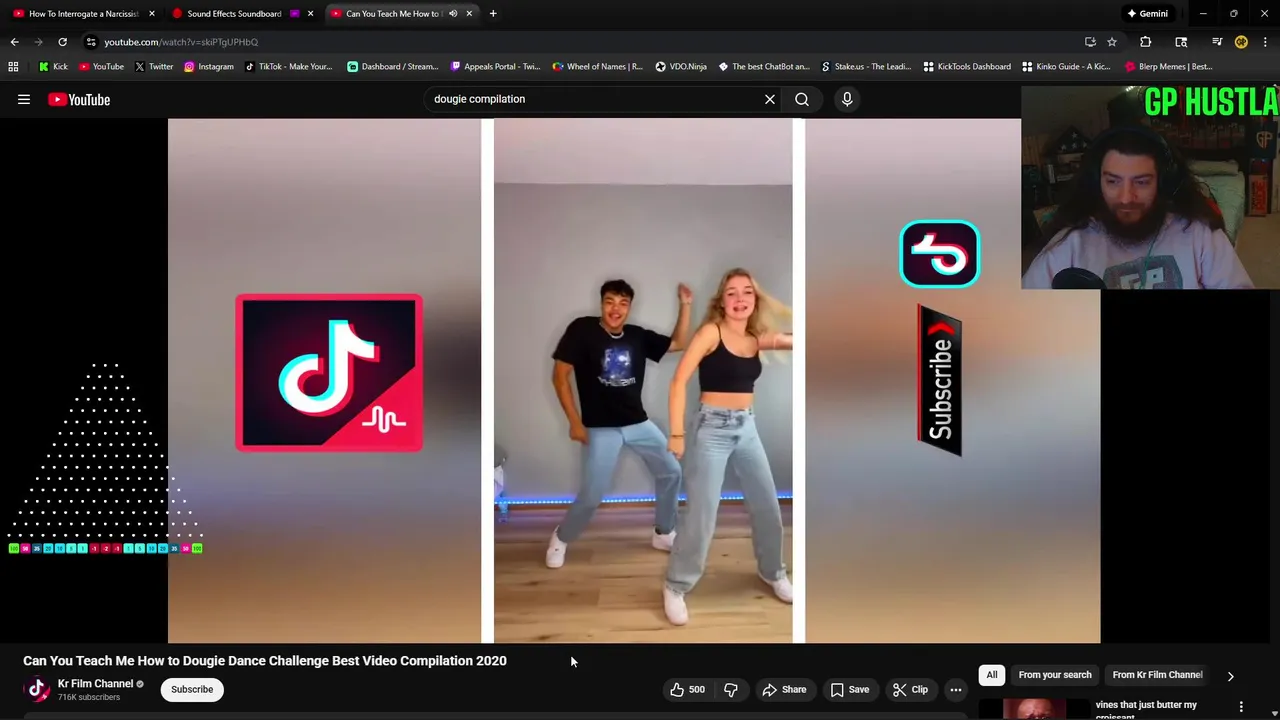This screenshot has height=720, width=1280.
Task: Go back in browser history
Action: tap(14, 42)
